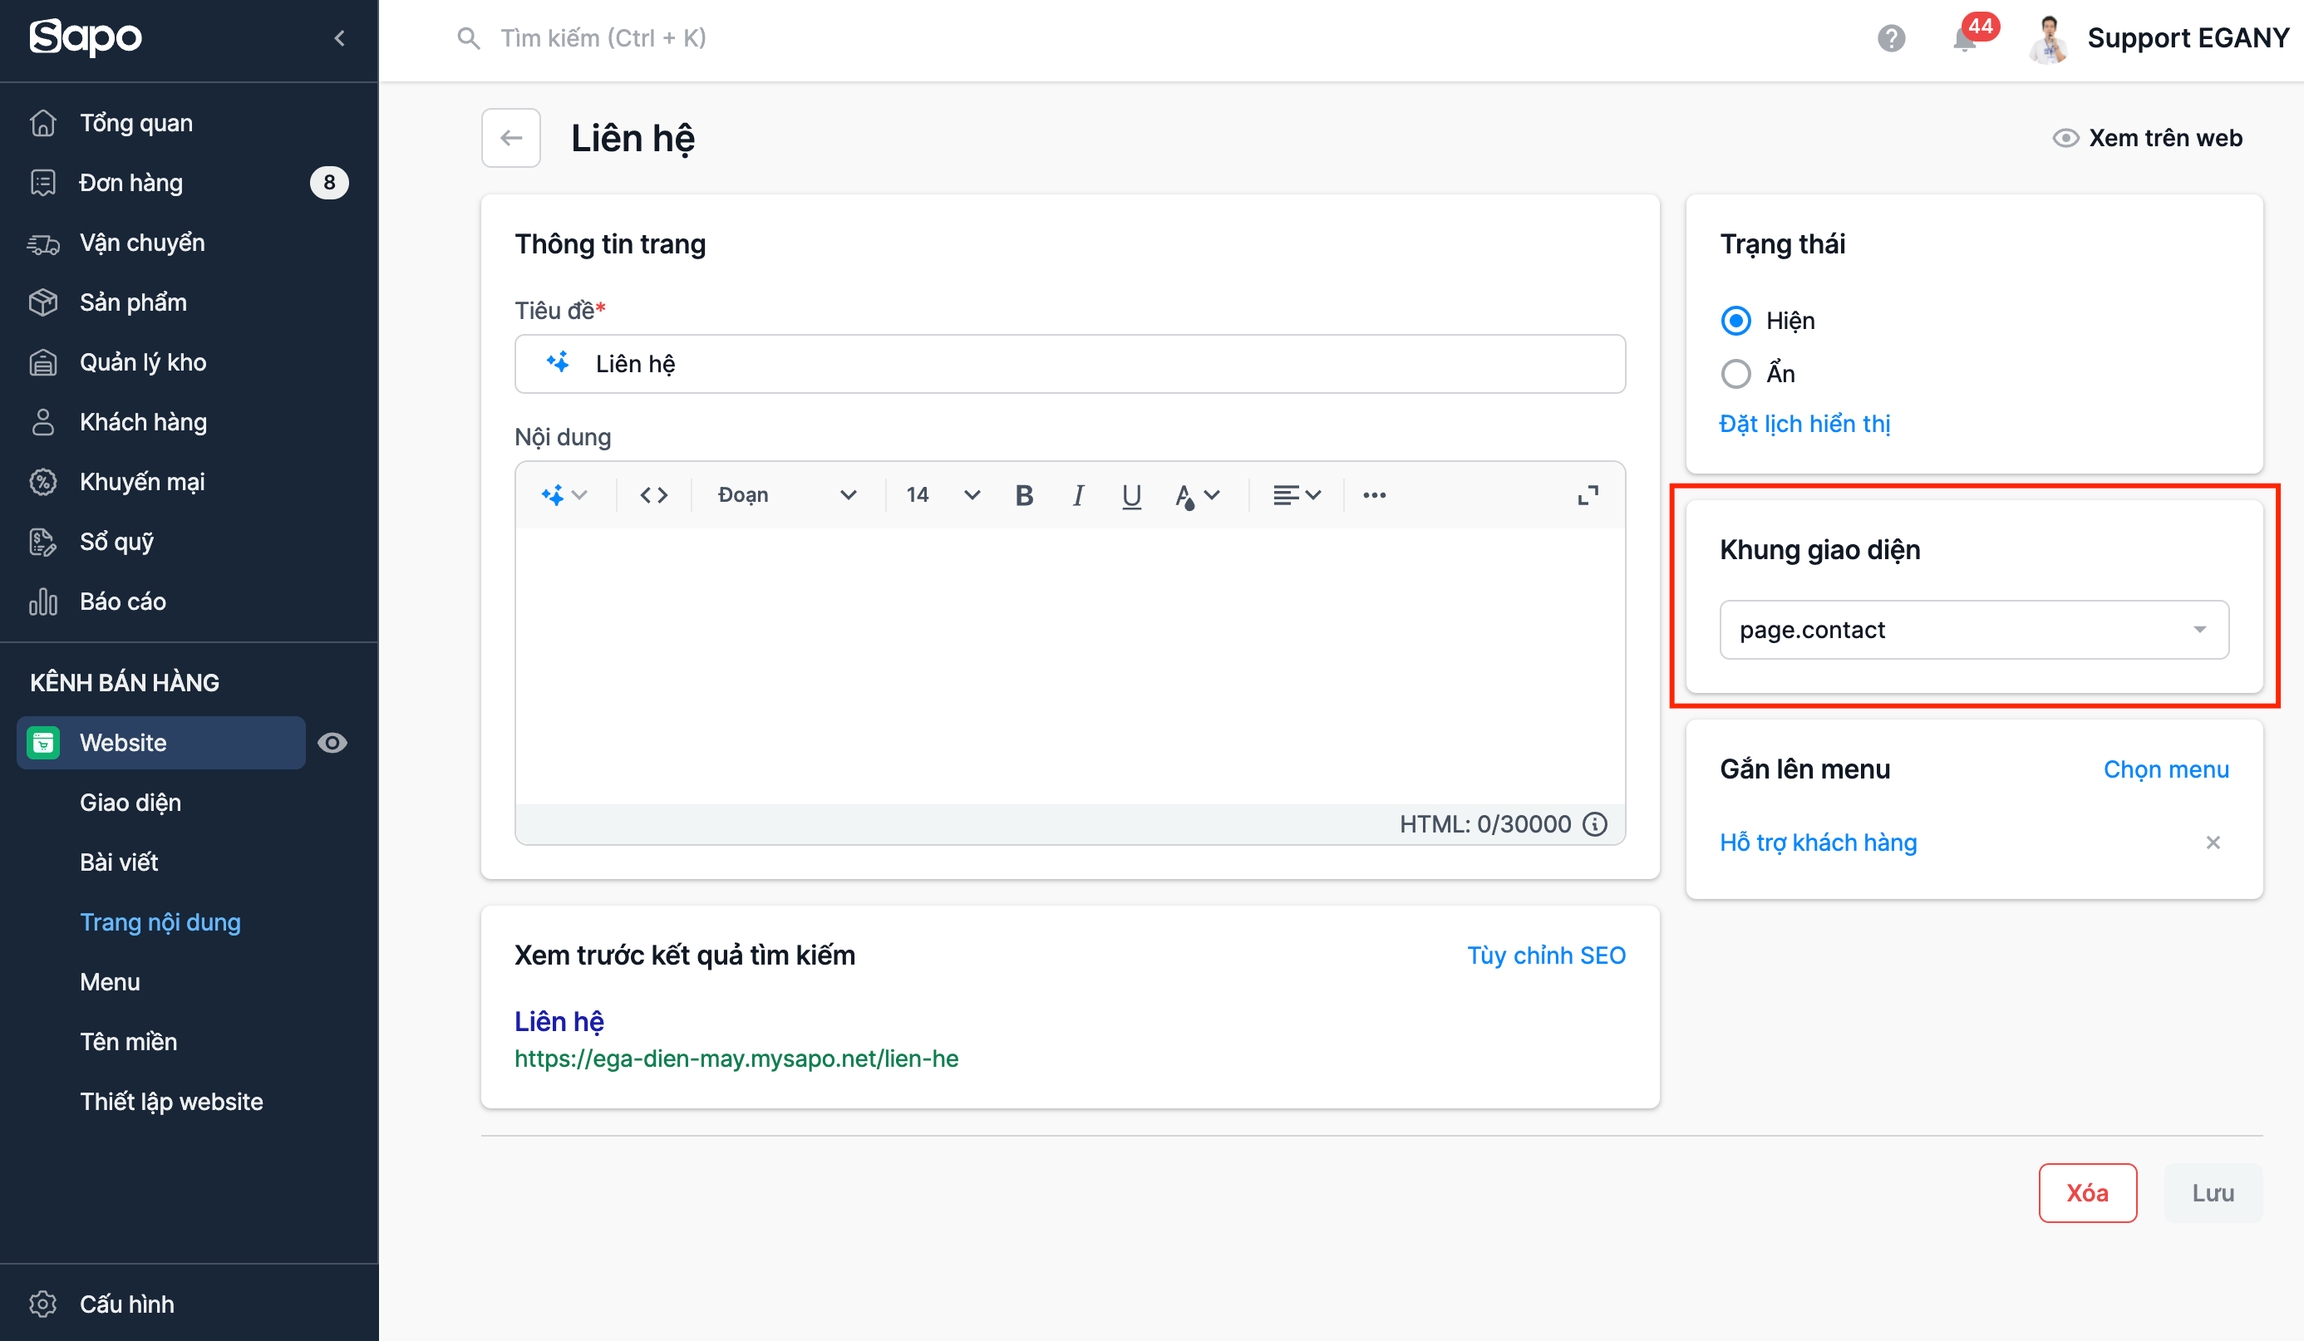Expand editor to fullscreen

[1587, 495]
